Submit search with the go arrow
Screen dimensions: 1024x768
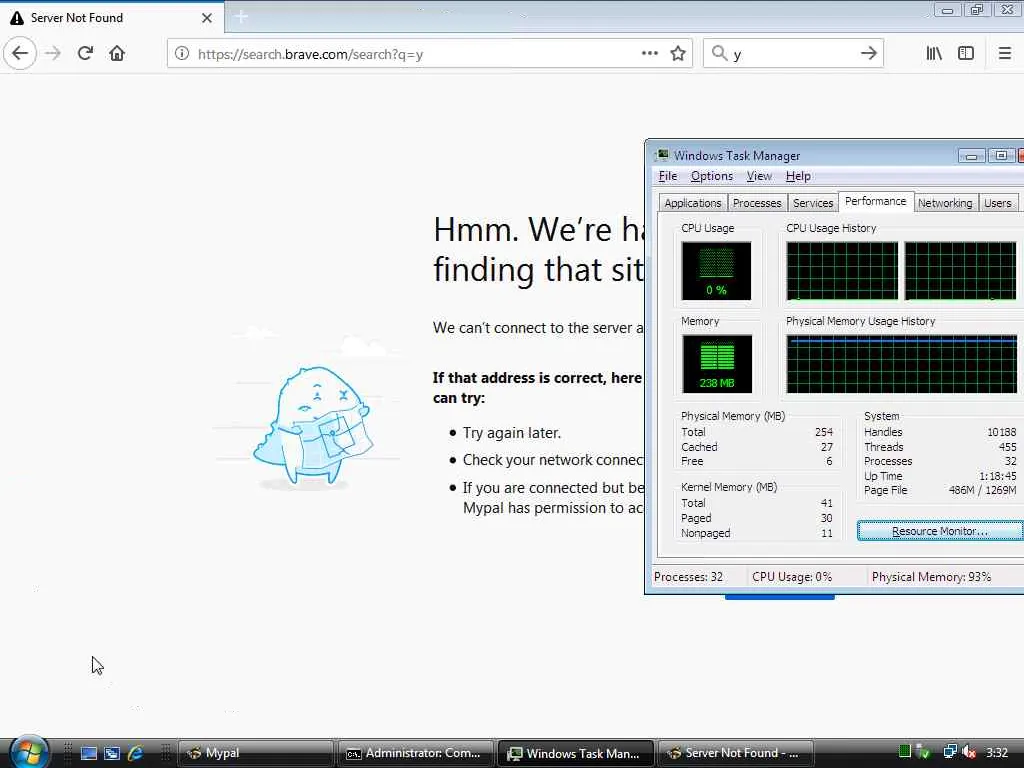tap(868, 53)
